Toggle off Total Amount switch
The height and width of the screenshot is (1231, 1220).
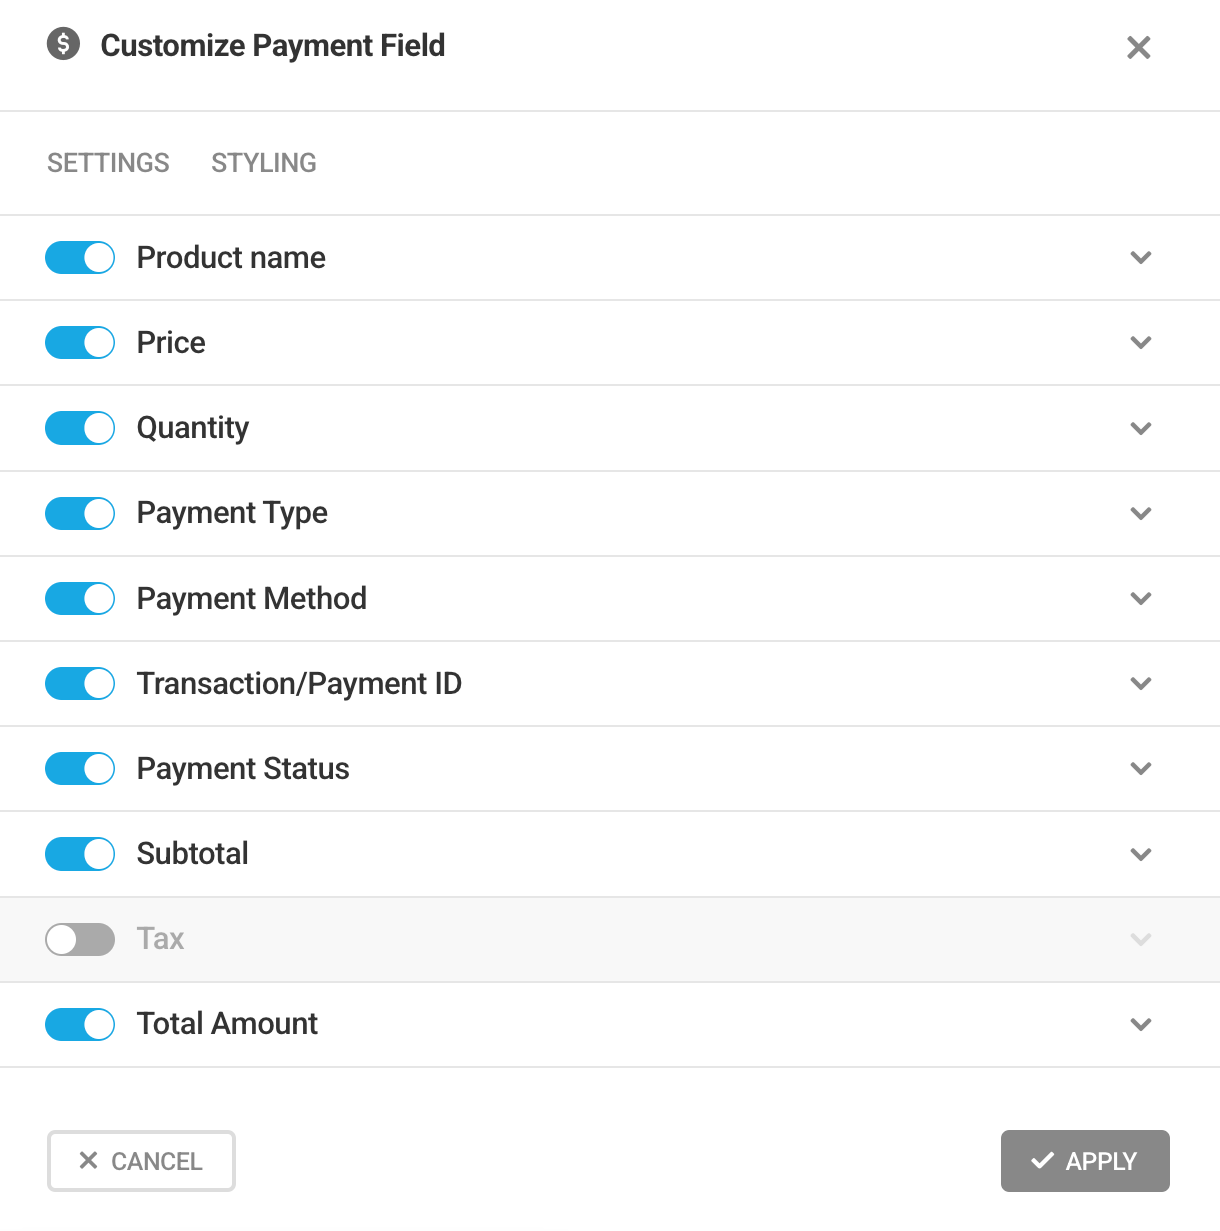(x=80, y=1024)
